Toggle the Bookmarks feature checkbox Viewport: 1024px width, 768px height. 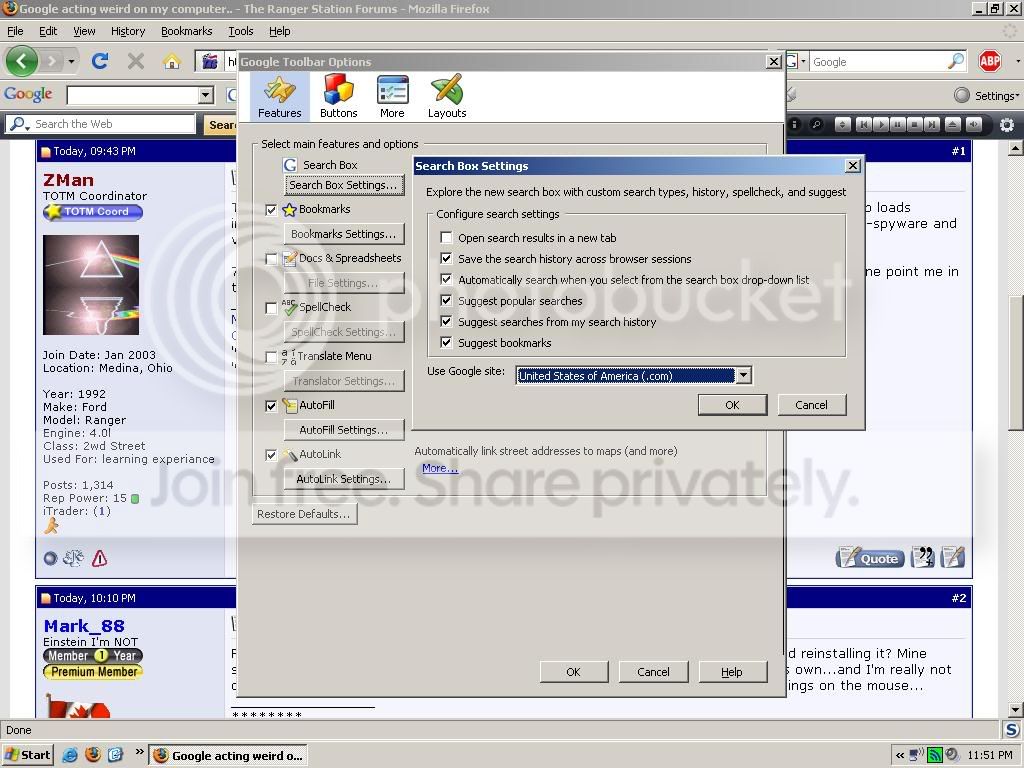coord(271,210)
